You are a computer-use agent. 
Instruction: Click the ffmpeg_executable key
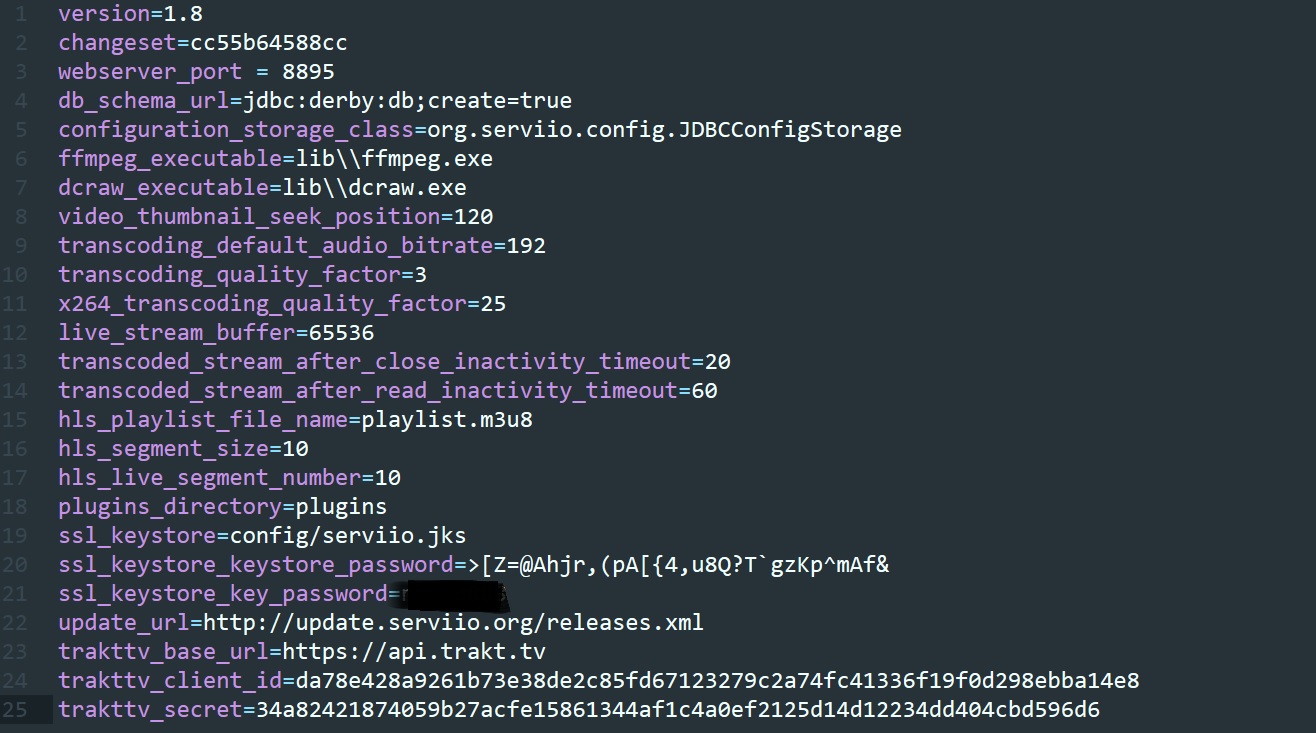click(170, 159)
